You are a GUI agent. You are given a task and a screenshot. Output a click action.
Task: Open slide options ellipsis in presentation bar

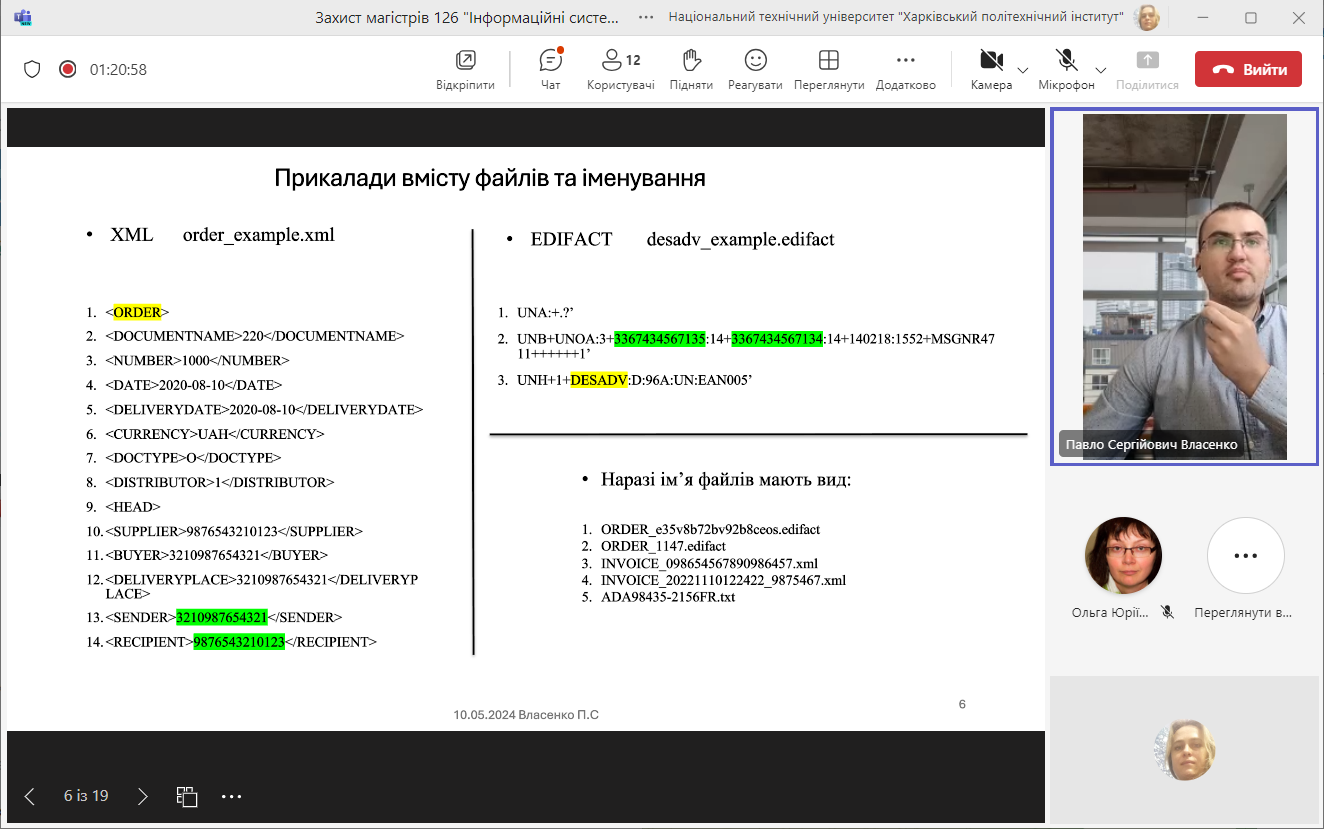pyautogui.click(x=231, y=796)
